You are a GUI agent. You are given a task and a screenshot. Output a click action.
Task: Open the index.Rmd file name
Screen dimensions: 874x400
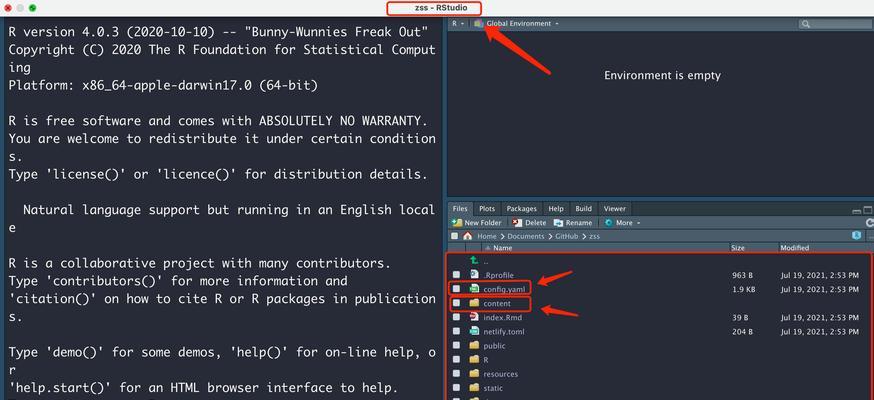[x=503, y=318]
